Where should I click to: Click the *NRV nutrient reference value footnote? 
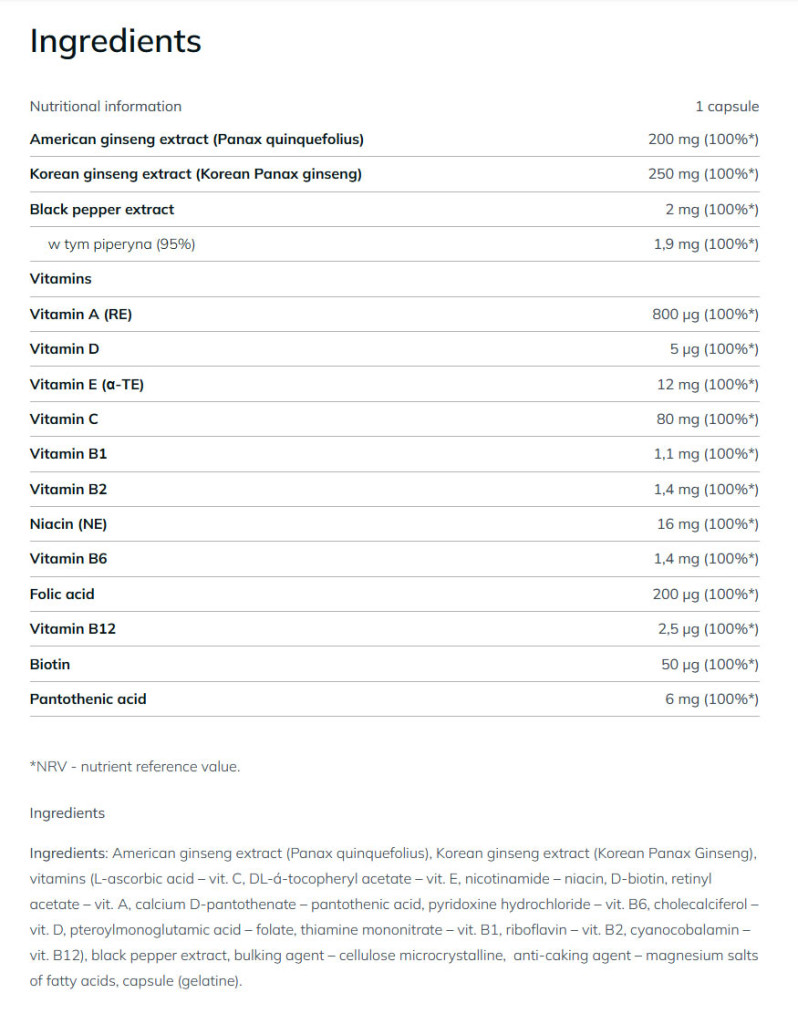tap(135, 767)
